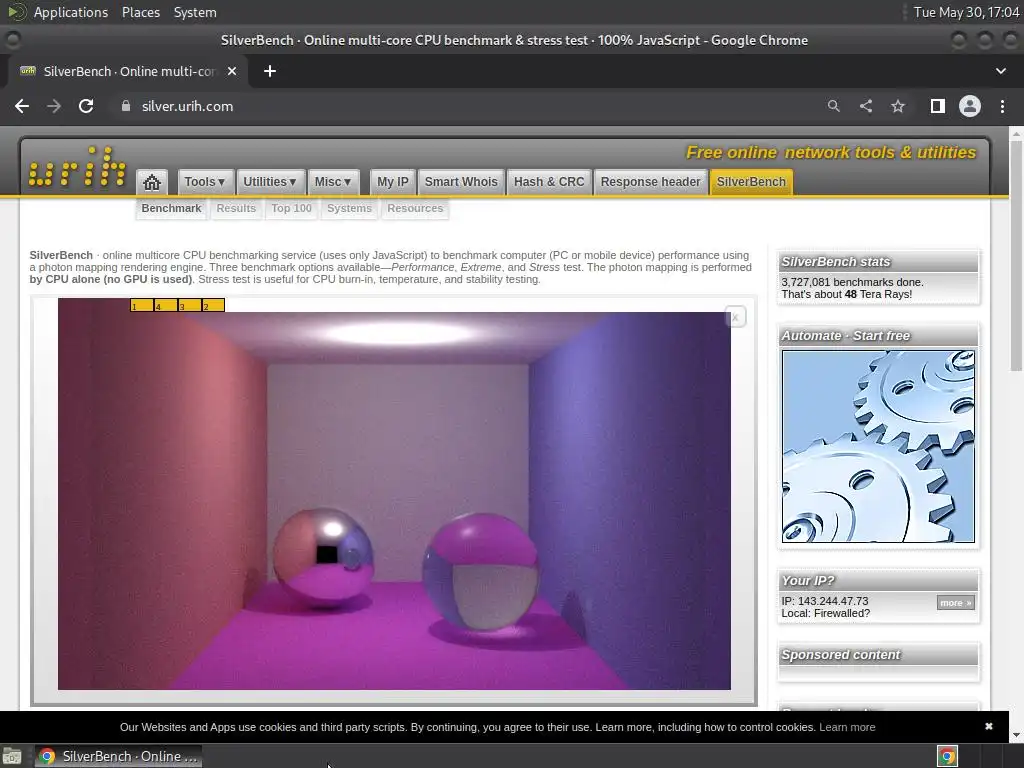Toggle the browser side panel icon

pos(938,106)
